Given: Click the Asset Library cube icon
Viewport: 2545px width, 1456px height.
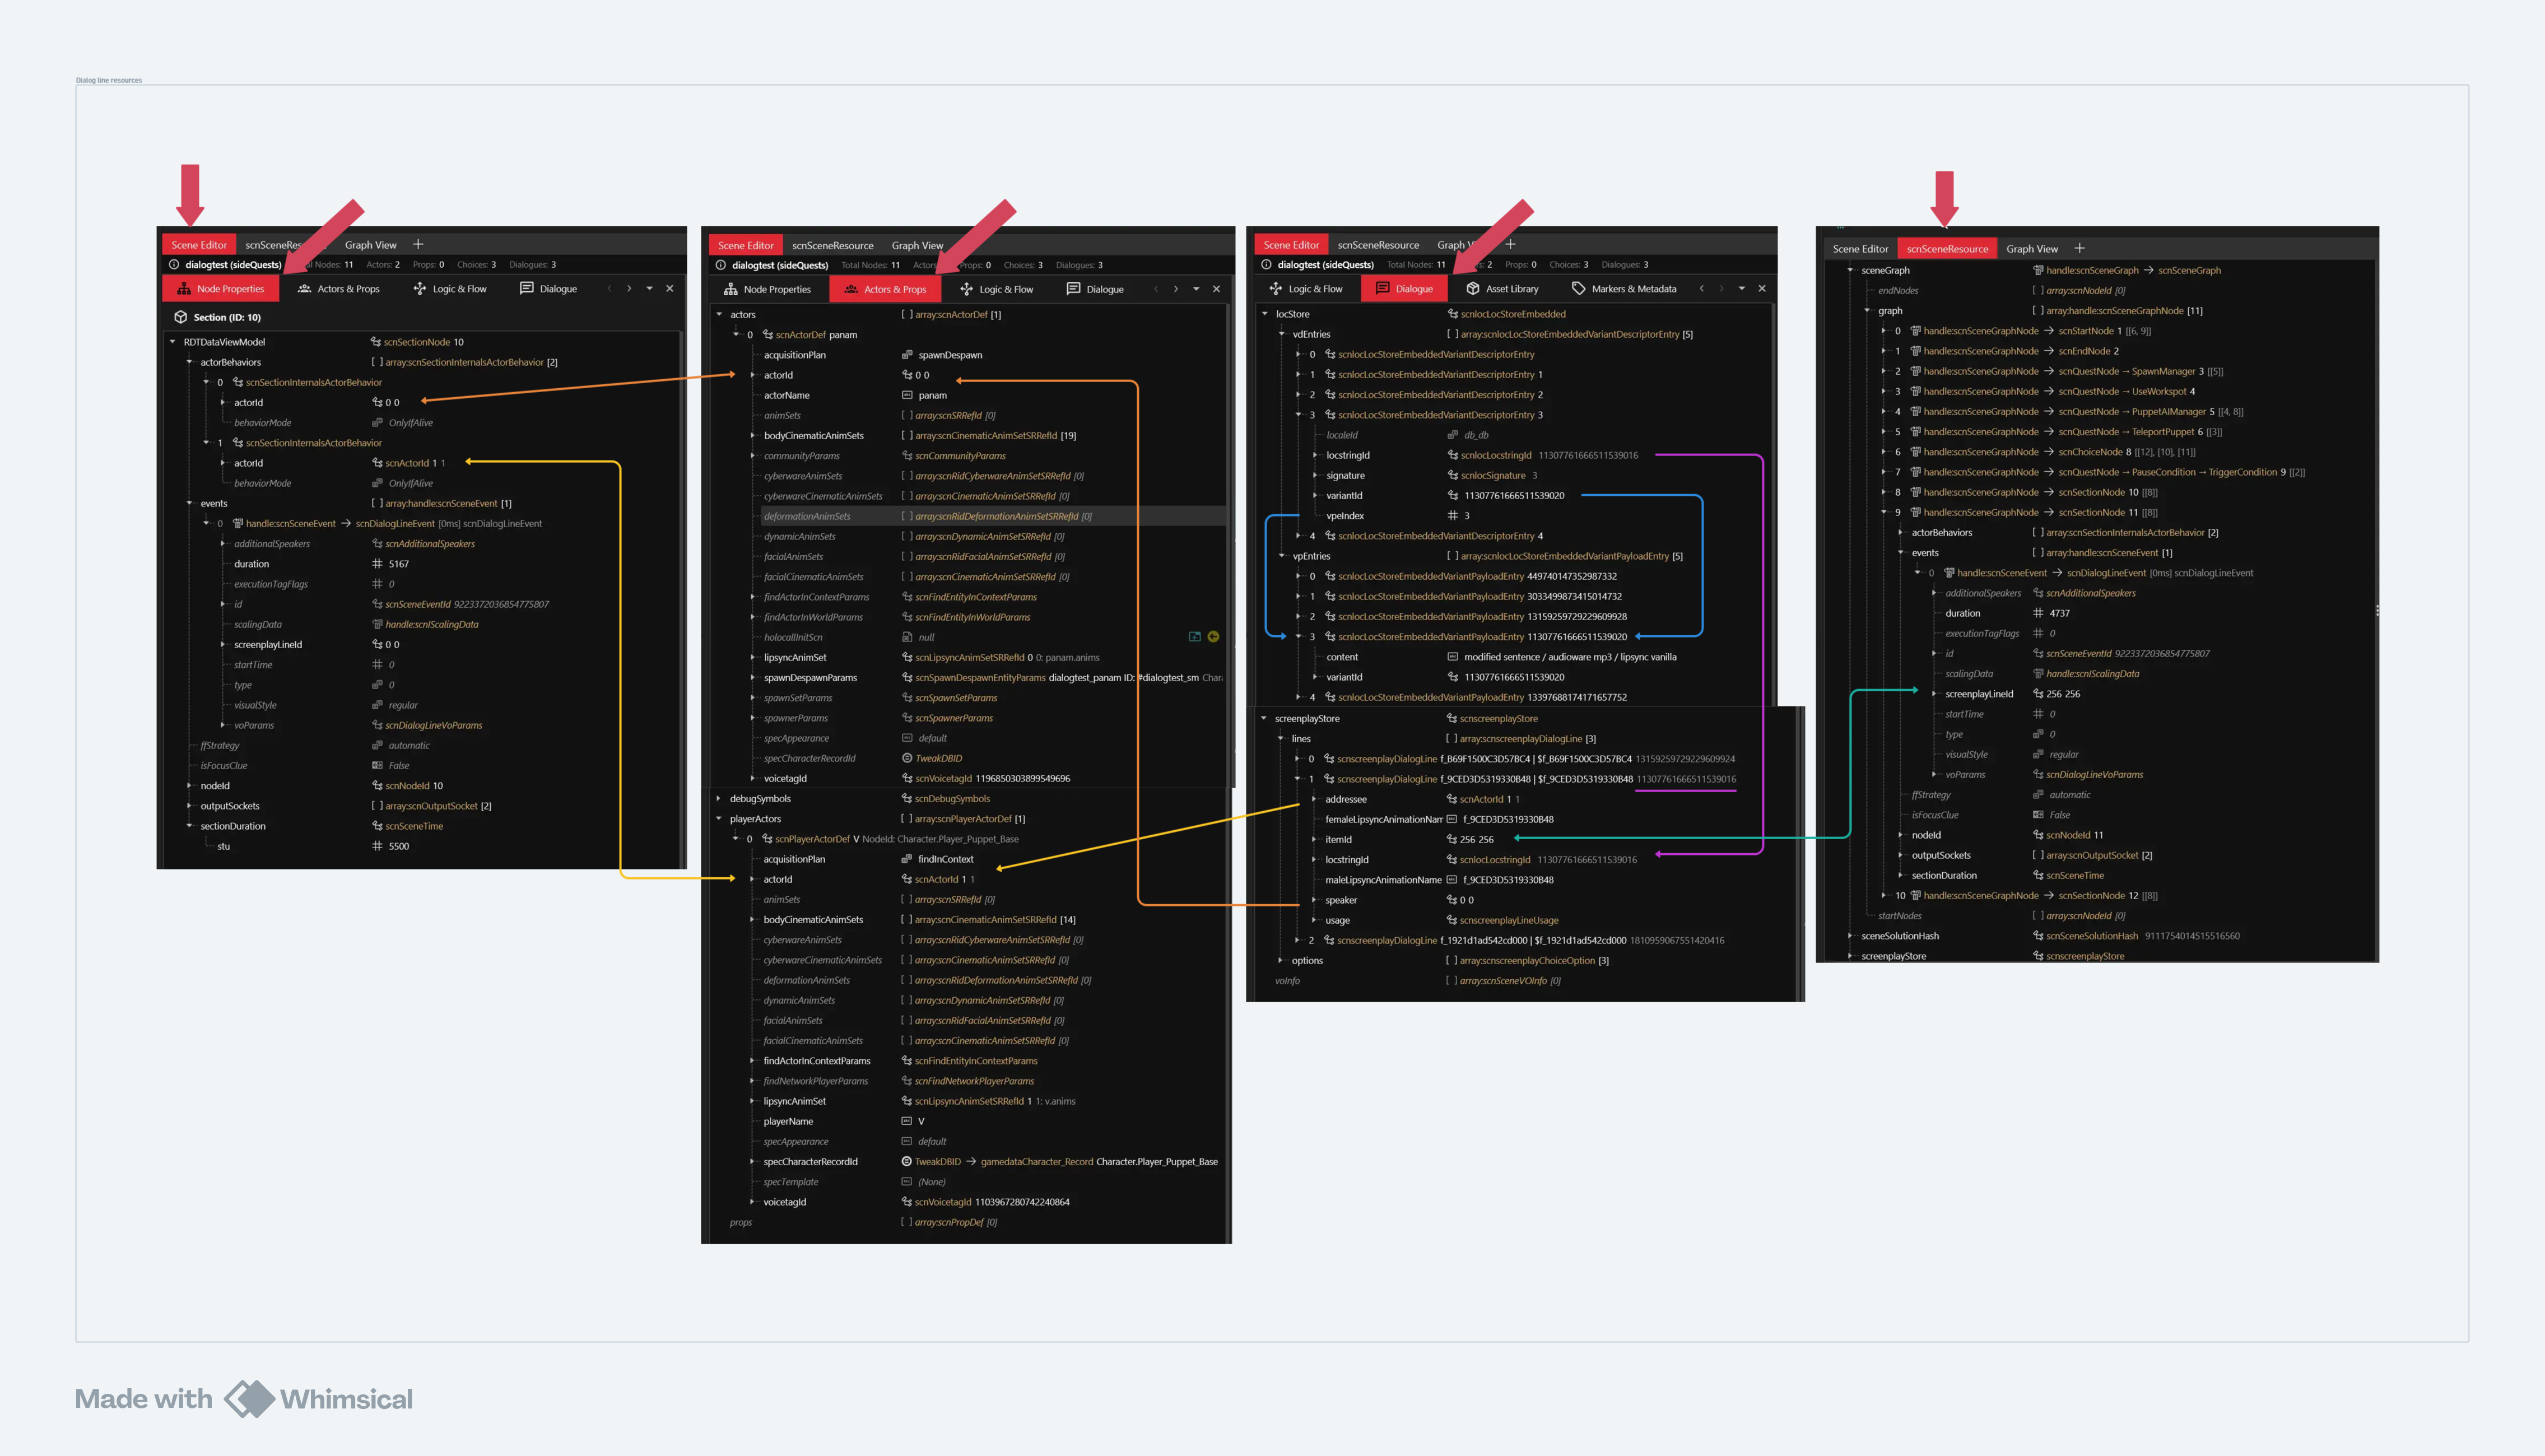Looking at the screenshot, I should 1472,289.
